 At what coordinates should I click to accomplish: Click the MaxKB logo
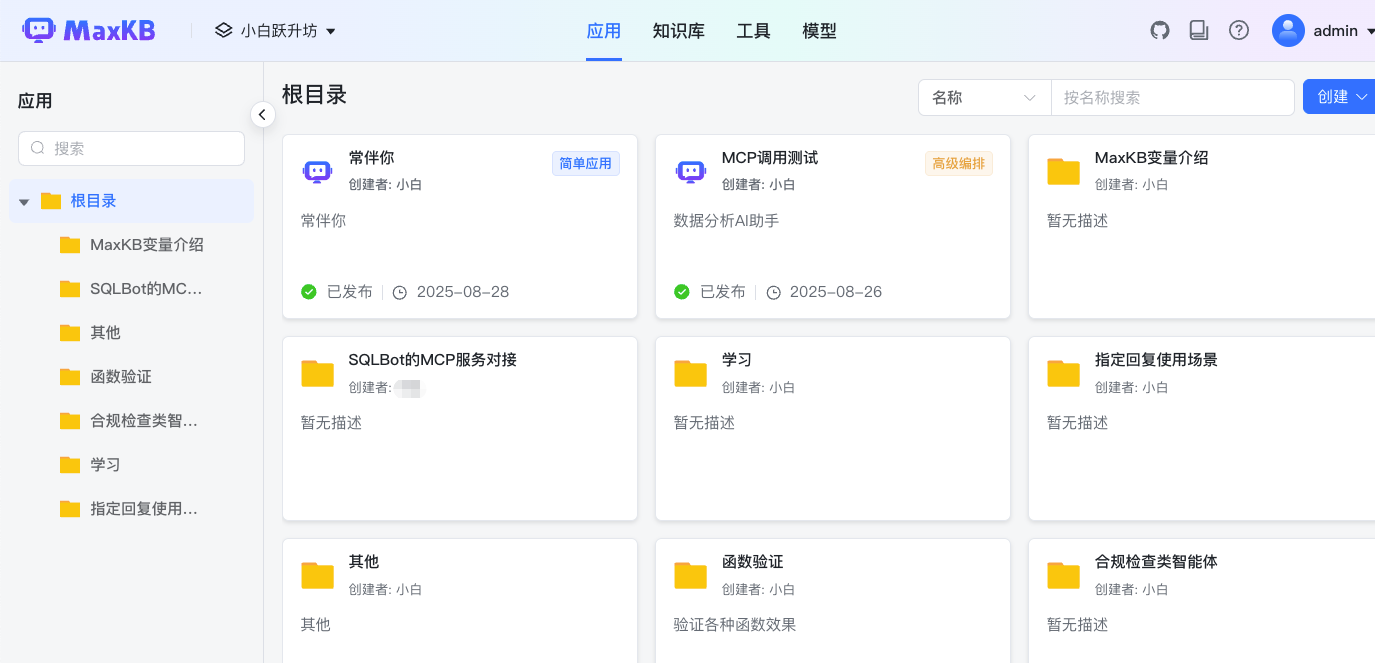(88, 29)
